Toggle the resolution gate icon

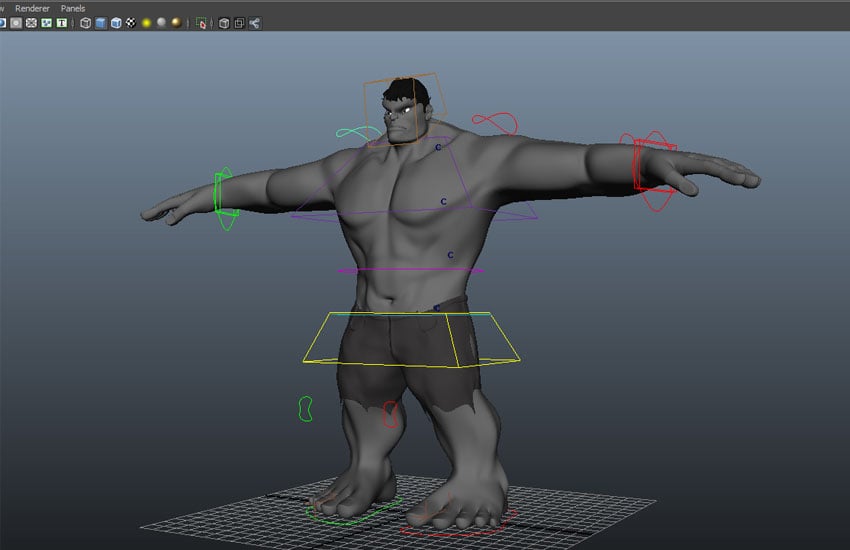(x=31, y=23)
